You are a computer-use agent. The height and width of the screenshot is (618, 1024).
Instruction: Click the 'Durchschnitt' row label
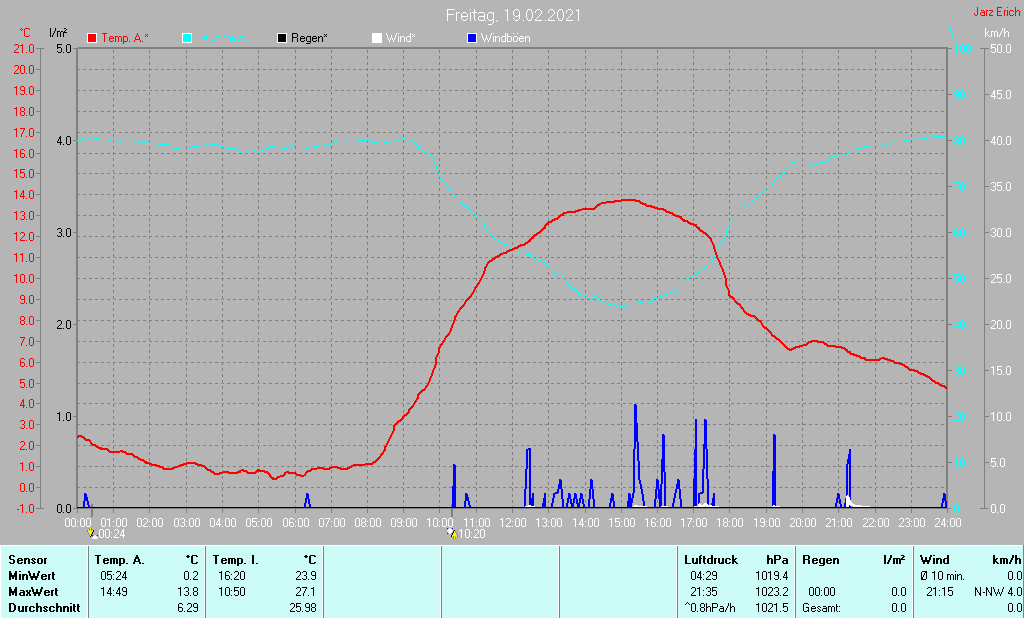(44, 608)
